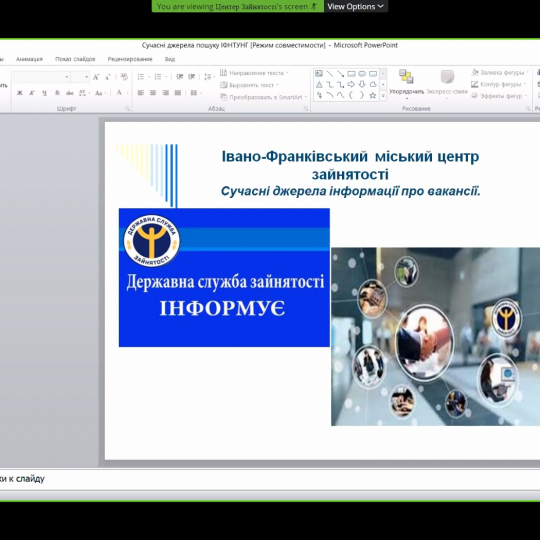Toggle strikethrough (abc) formatting

(70, 93)
